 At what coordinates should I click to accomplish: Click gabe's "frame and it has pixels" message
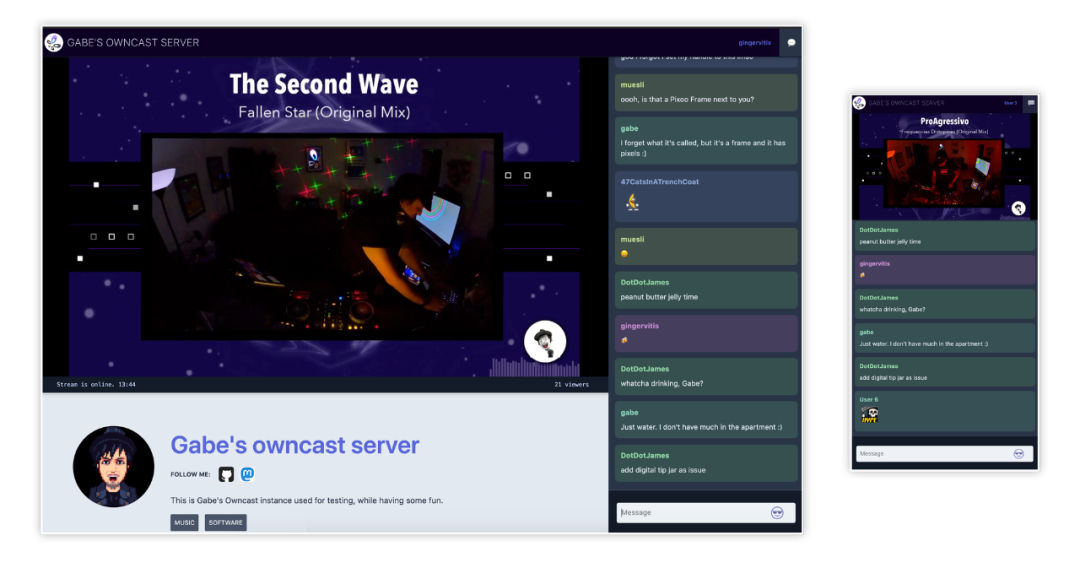pyautogui.click(x=706, y=141)
